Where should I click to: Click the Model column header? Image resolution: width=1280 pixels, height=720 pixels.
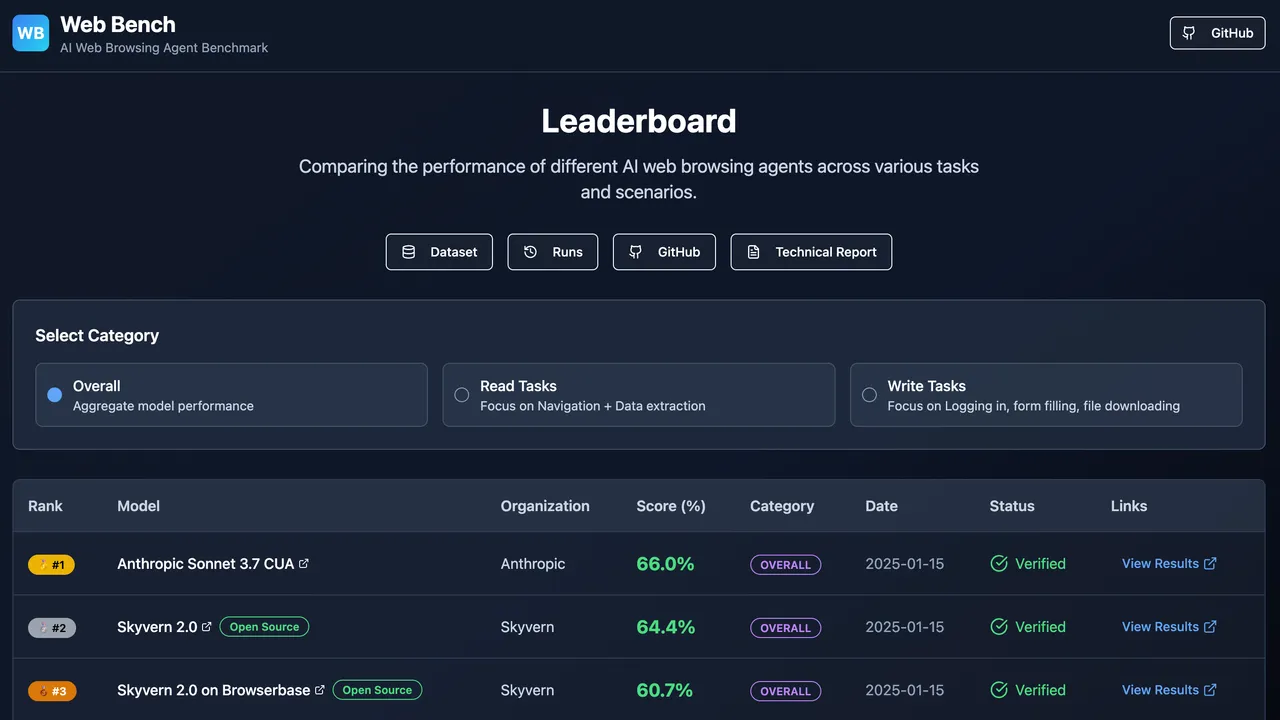[x=138, y=506]
